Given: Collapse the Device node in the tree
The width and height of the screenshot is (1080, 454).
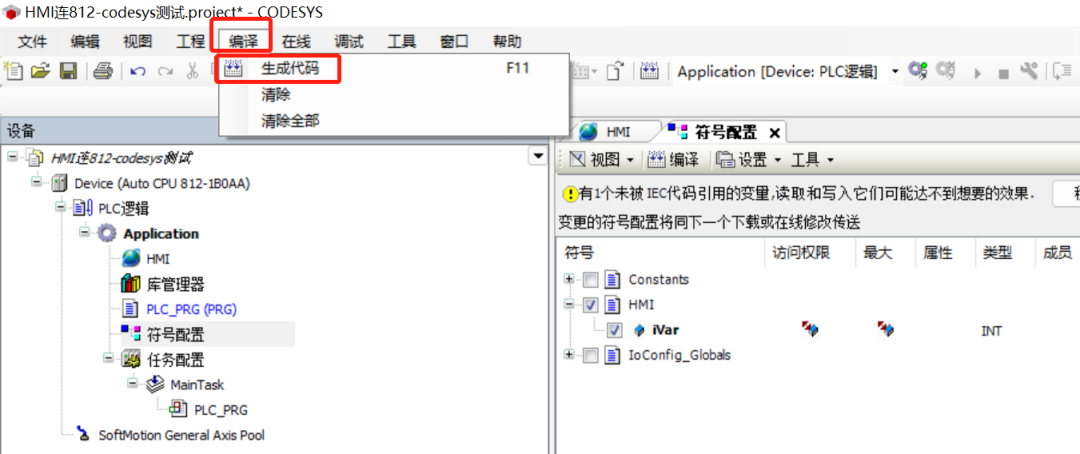Looking at the screenshot, I should [x=36, y=183].
